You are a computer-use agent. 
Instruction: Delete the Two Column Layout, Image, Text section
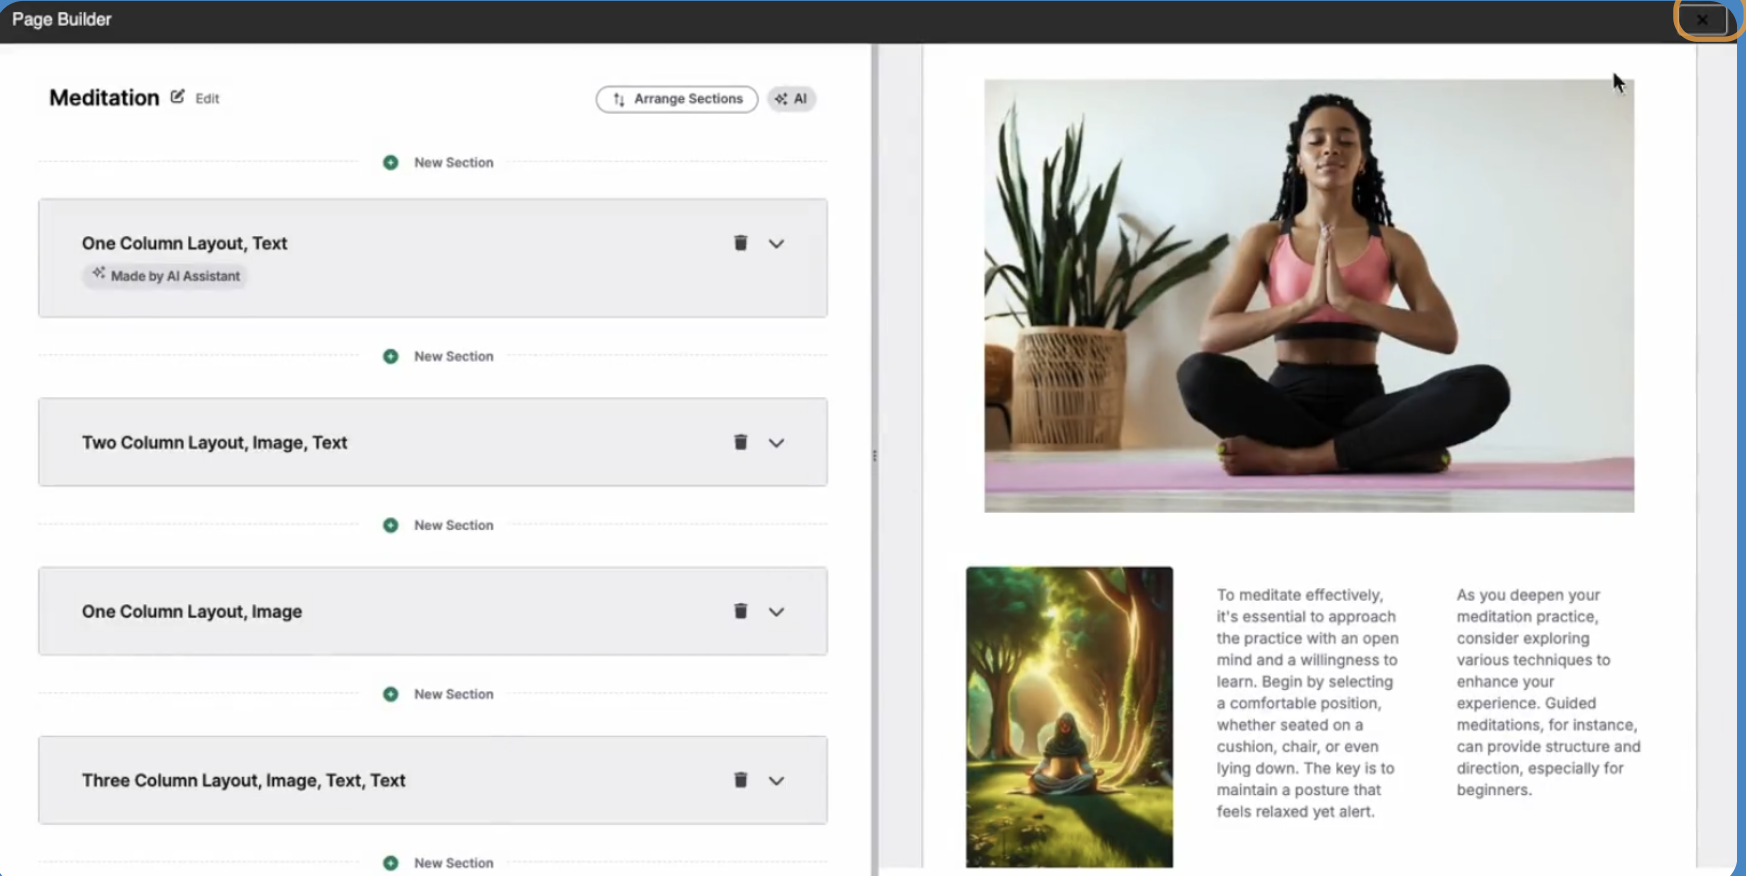740,442
